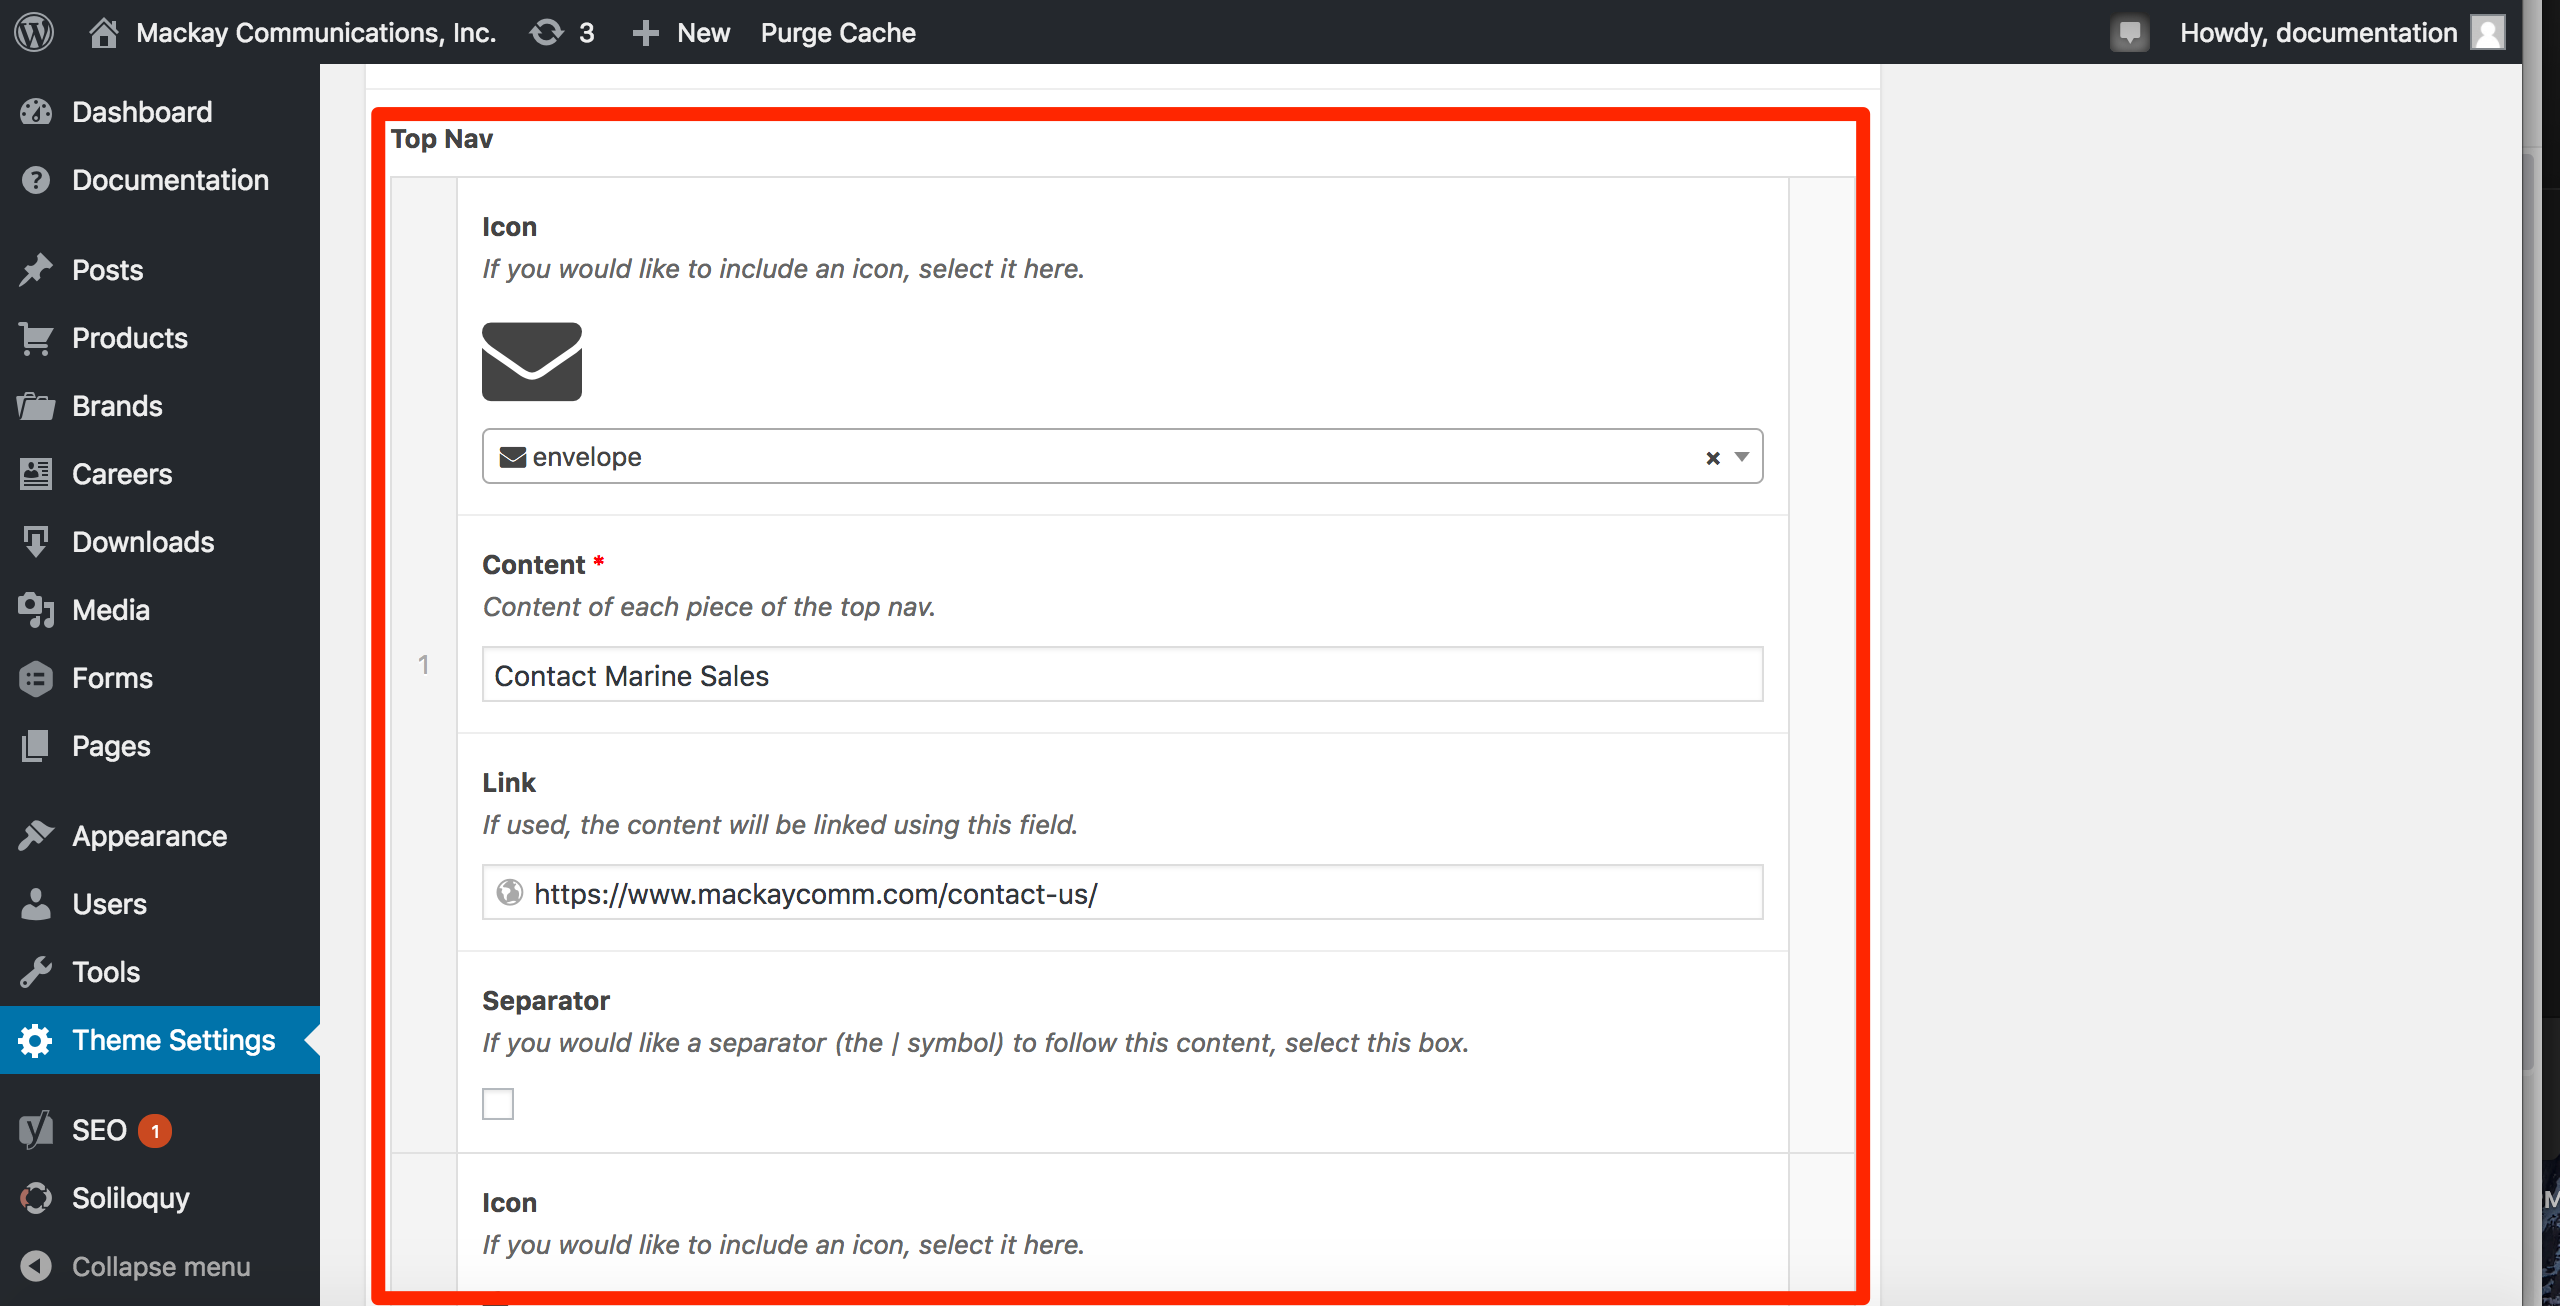Viewport: 2560px width, 1306px height.
Task: Click the Theme Settings gear icon
Action: 36,1040
